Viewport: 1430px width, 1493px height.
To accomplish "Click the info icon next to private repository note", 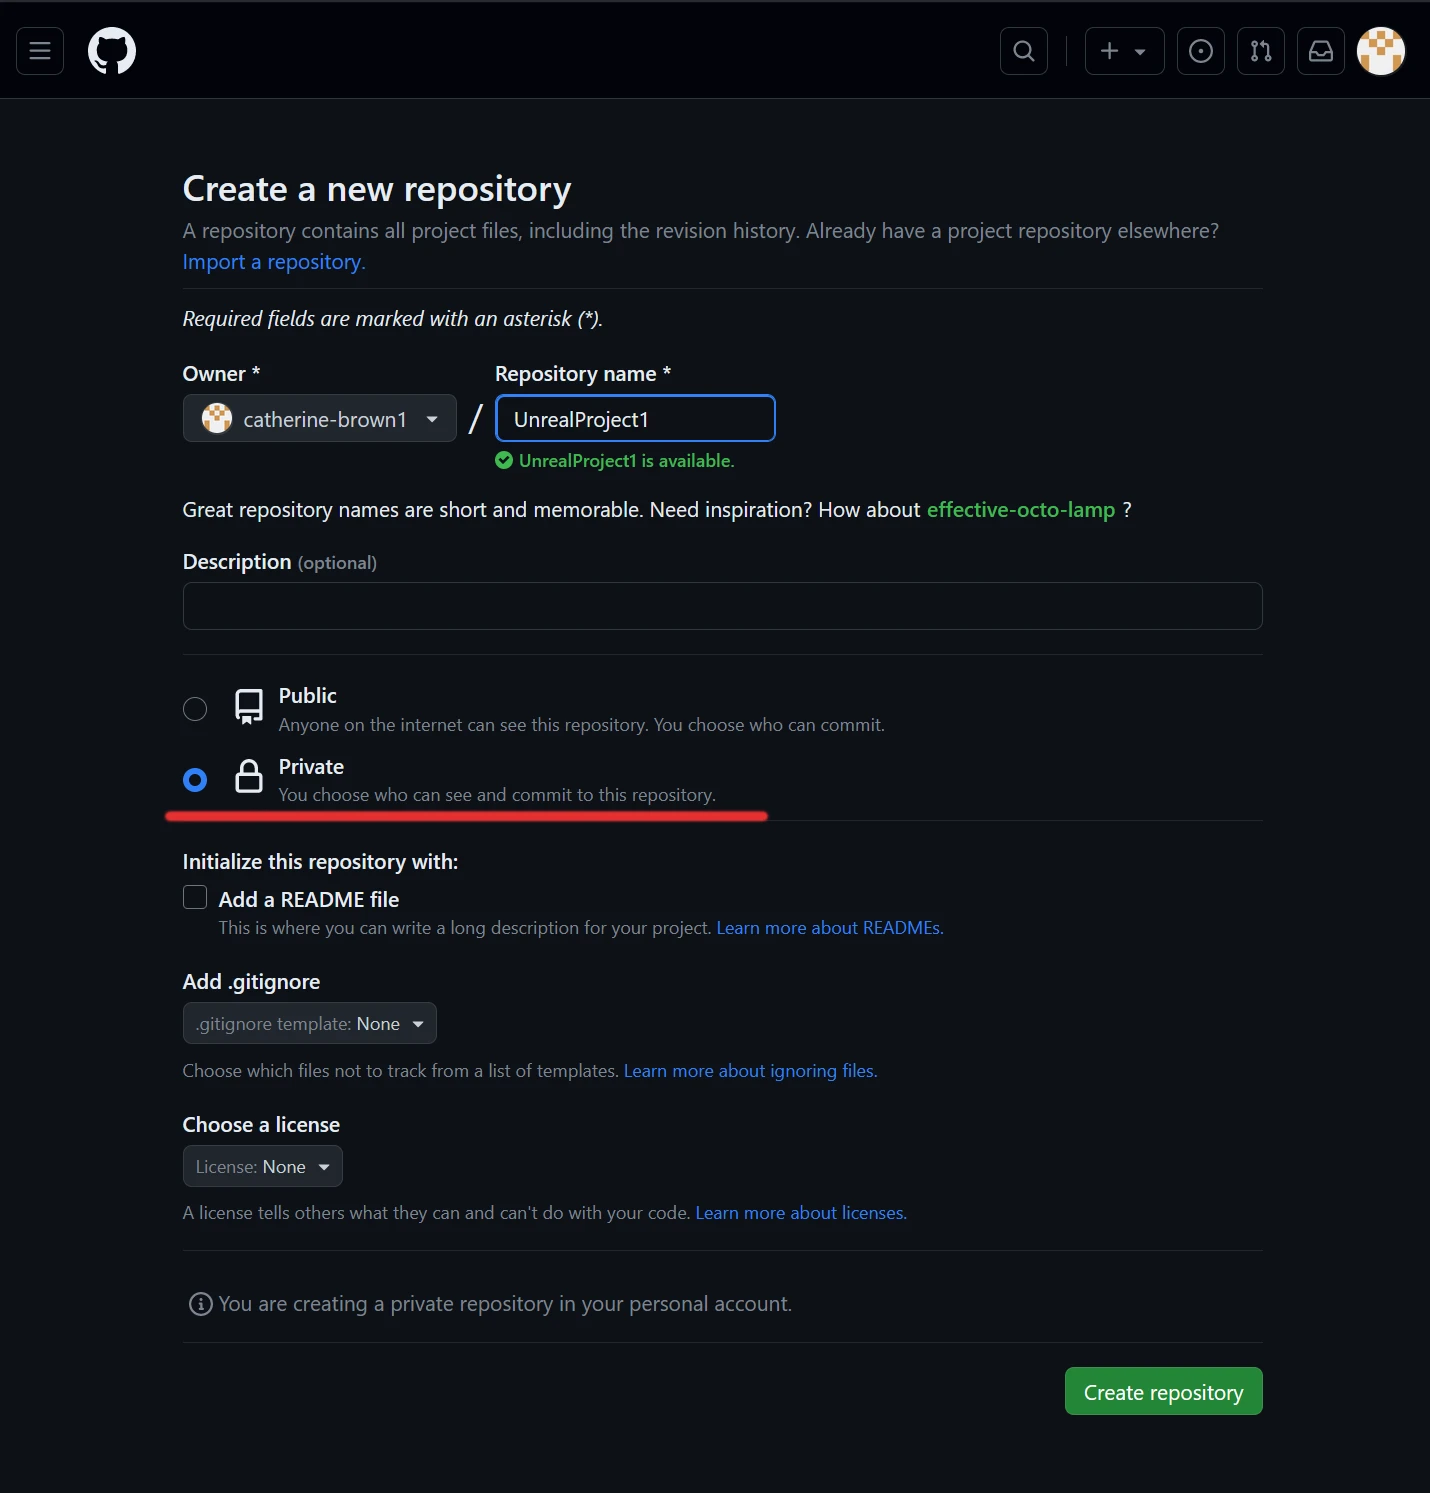I will click(x=200, y=1304).
